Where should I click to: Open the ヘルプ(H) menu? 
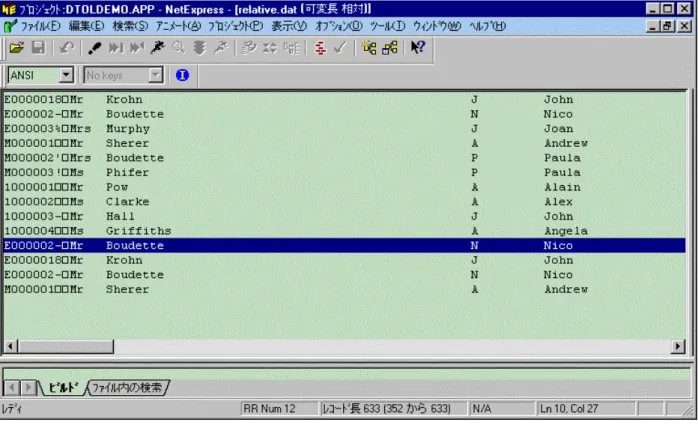[x=487, y=26]
